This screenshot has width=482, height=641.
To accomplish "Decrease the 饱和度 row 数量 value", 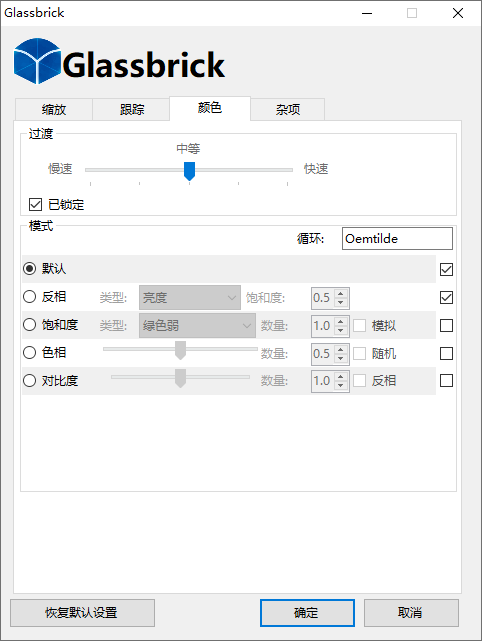I will click(x=341, y=331).
